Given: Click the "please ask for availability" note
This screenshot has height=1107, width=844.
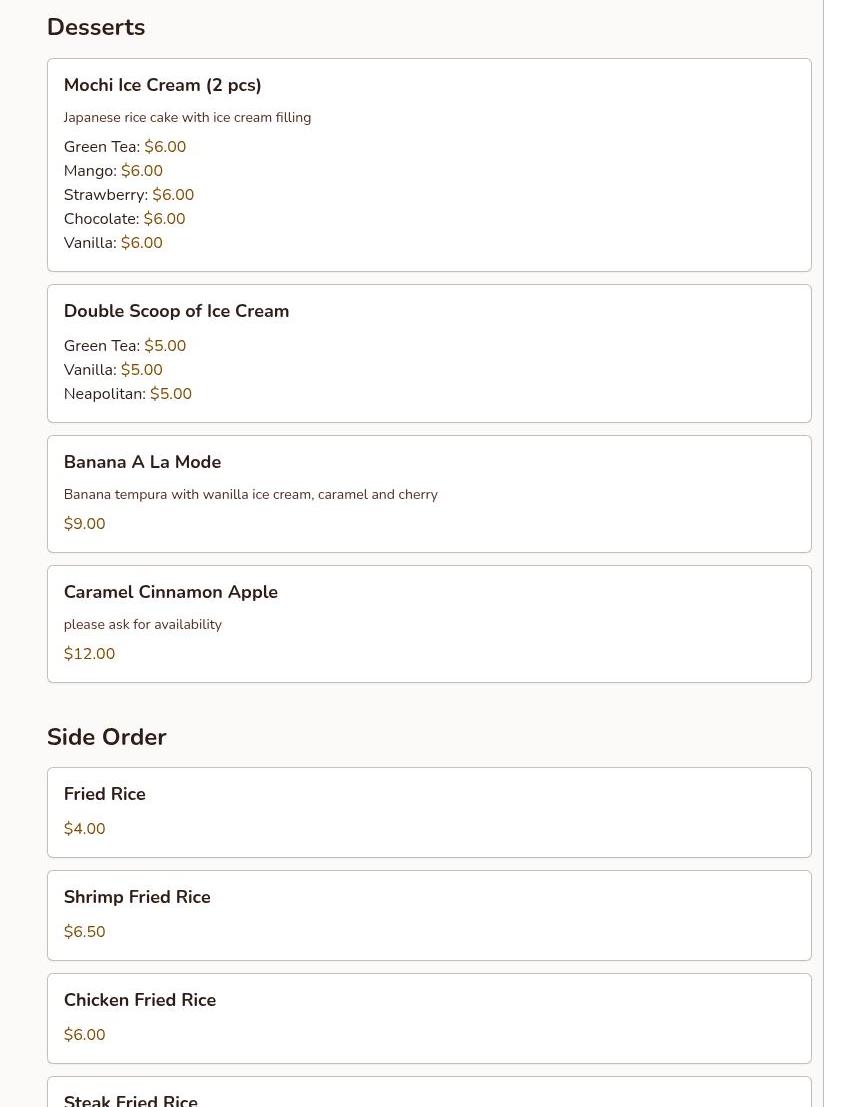Looking at the screenshot, I should pos(142,625).
